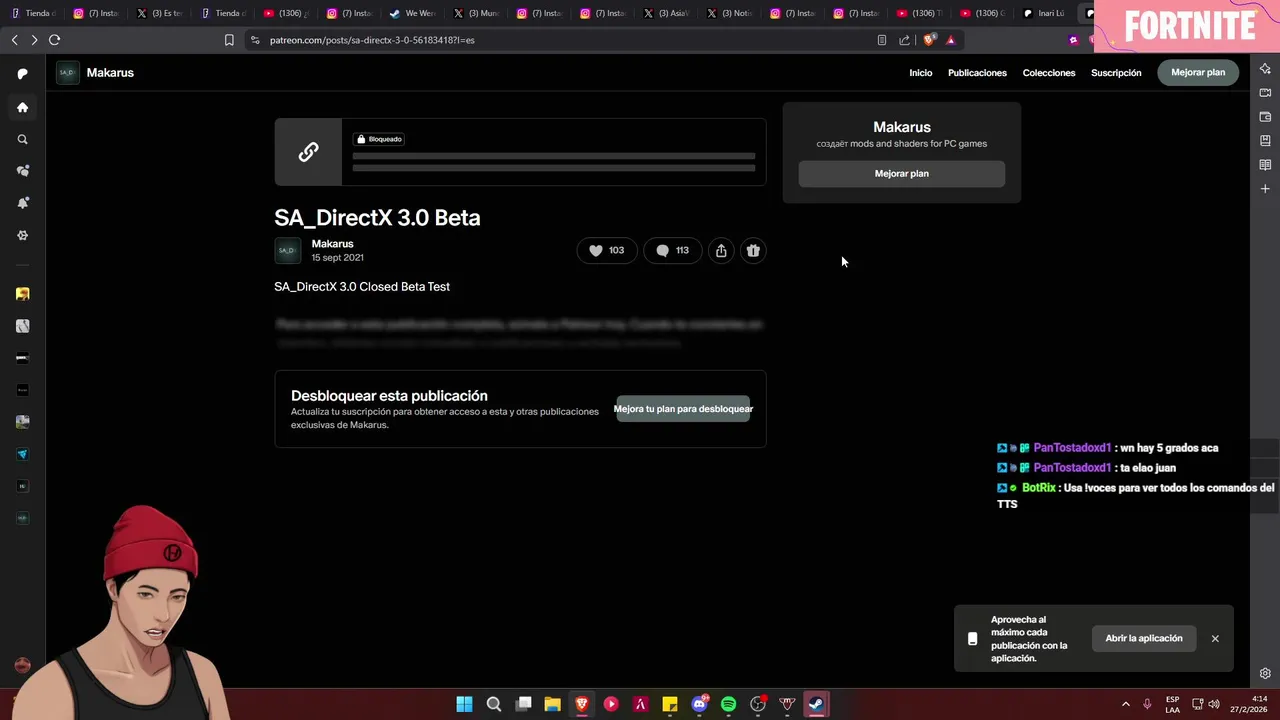Open Patreon search in the sidebar
This screenshot has width=1280, height=720.
pos(22,139)
